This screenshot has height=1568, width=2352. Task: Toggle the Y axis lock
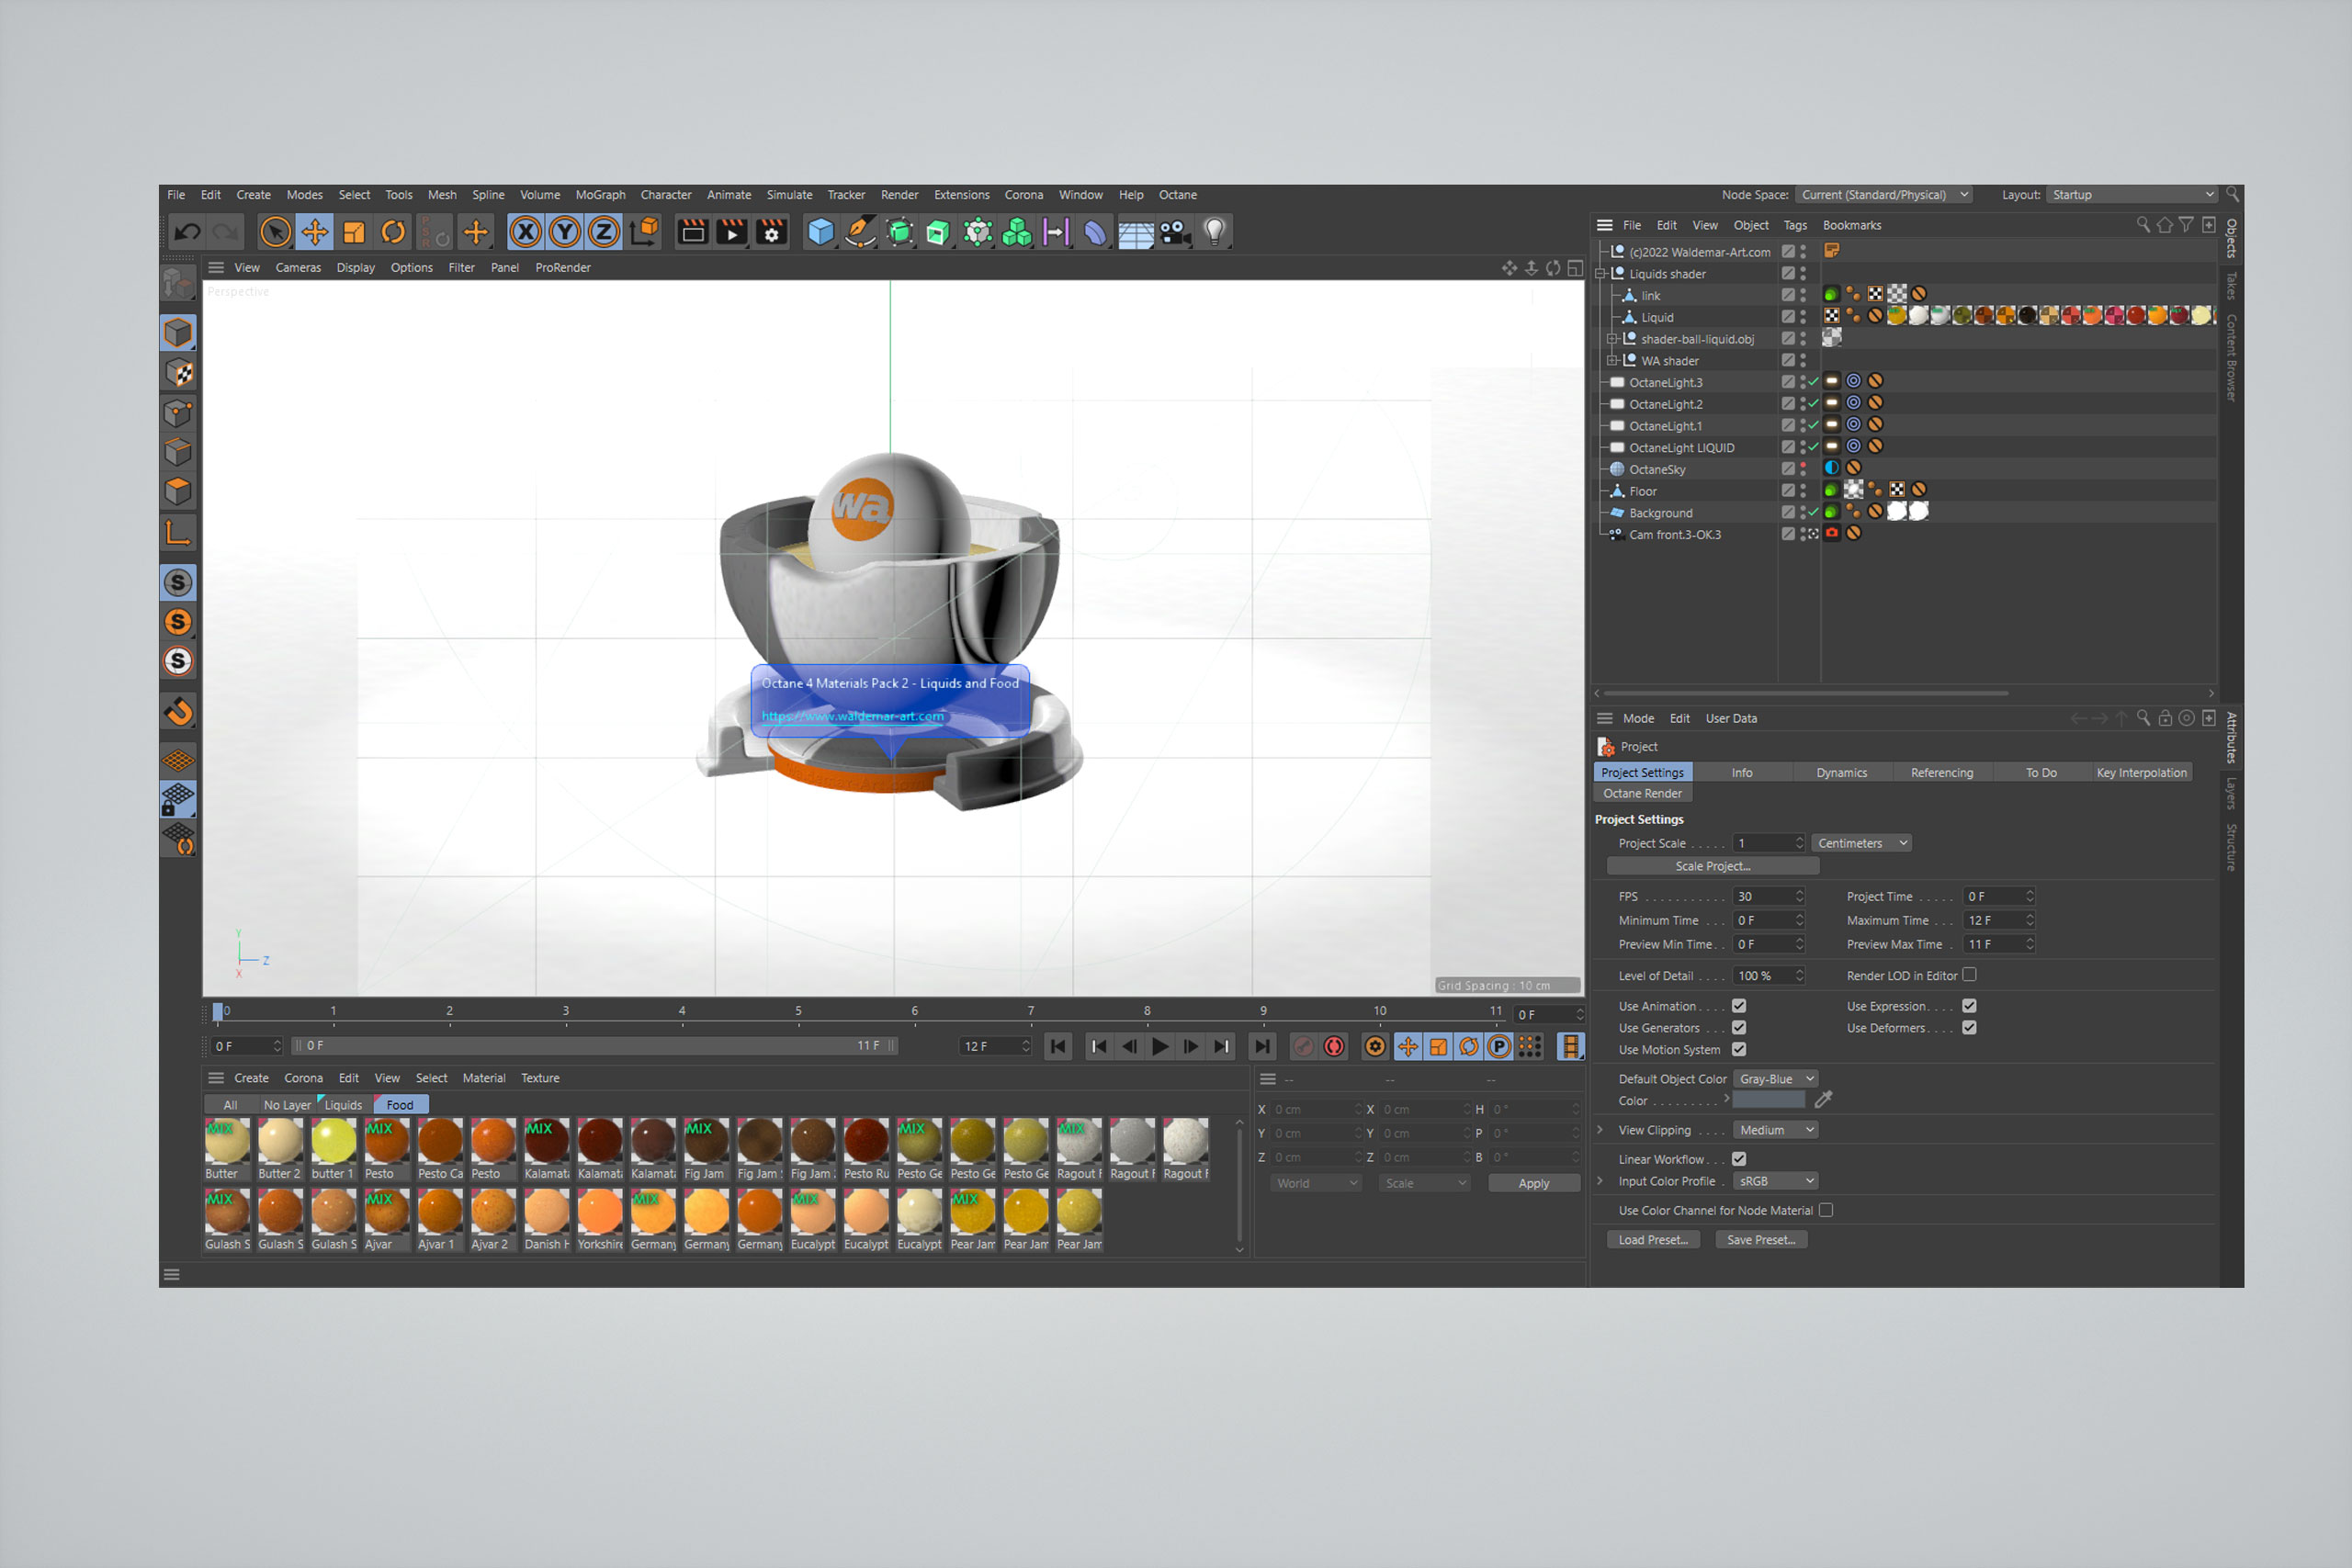point(565,232)
